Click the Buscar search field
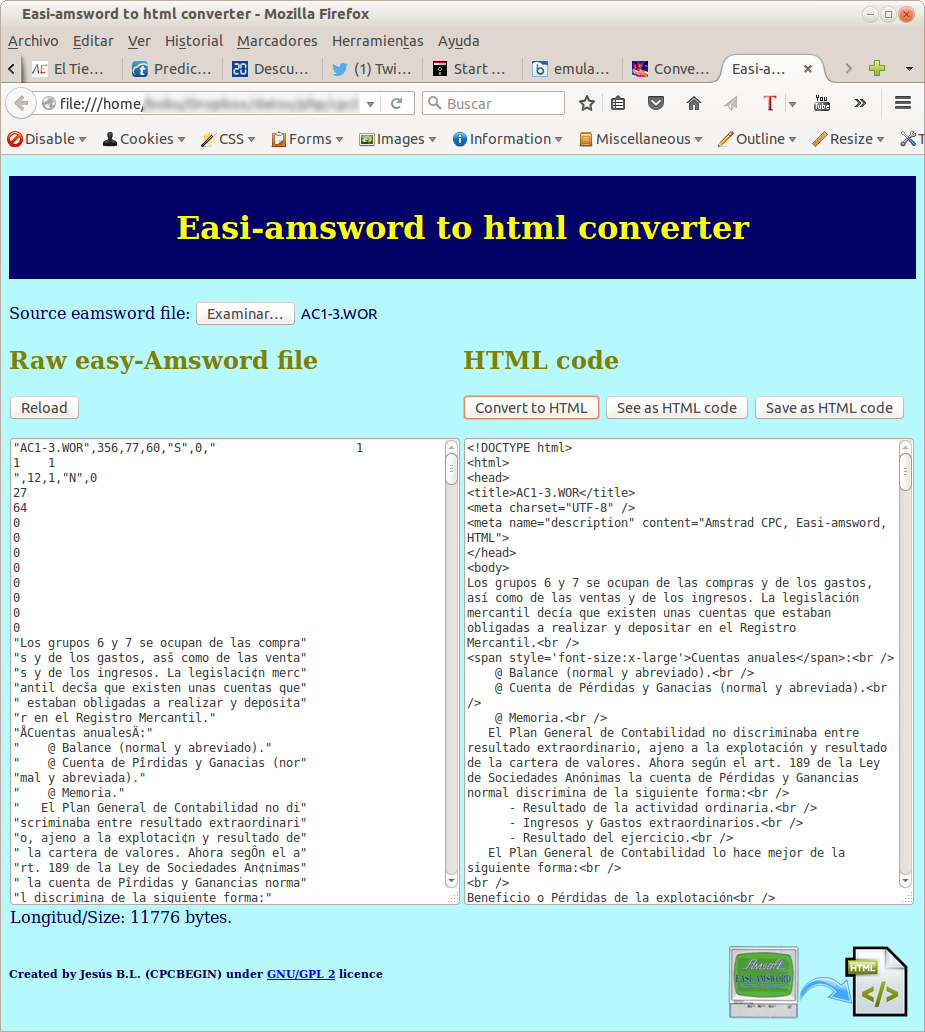The width and height of the screenshot is (925, 1032). coord(493,103)
